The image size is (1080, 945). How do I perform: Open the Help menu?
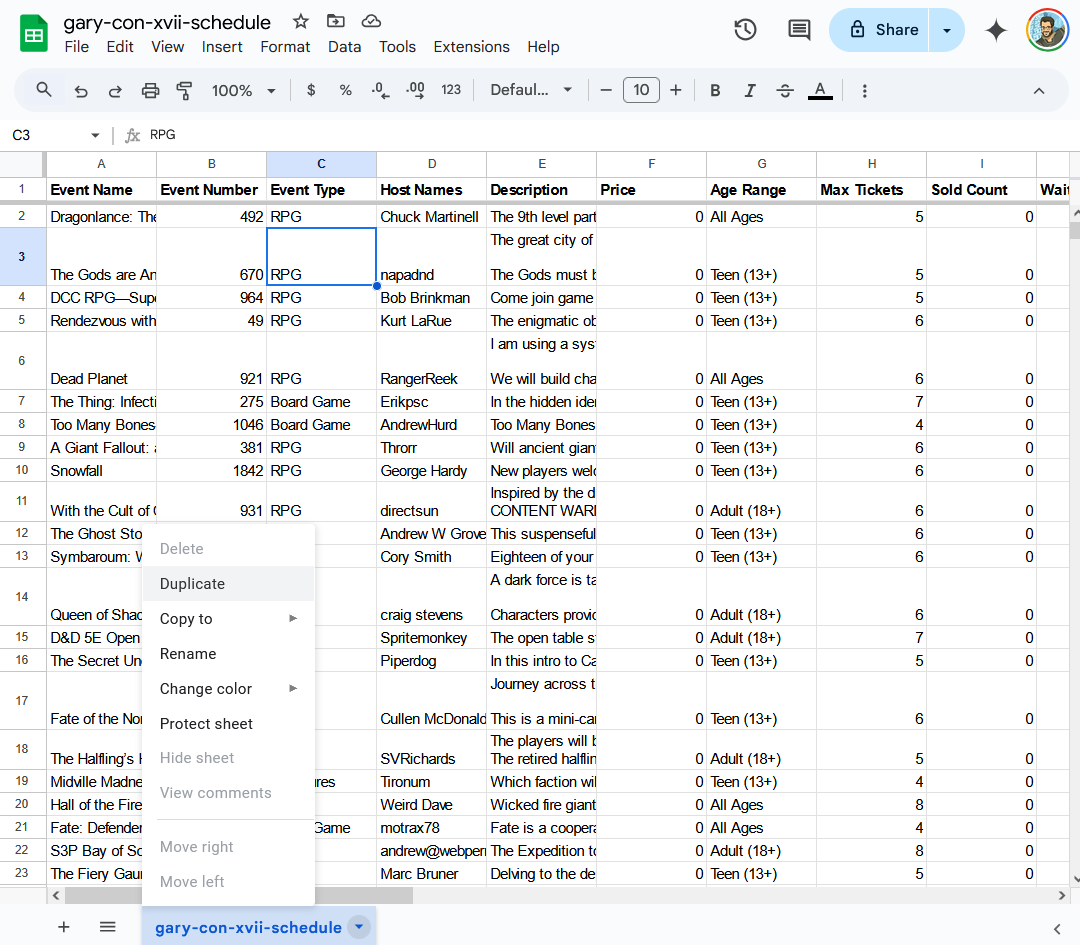point(543,47)
